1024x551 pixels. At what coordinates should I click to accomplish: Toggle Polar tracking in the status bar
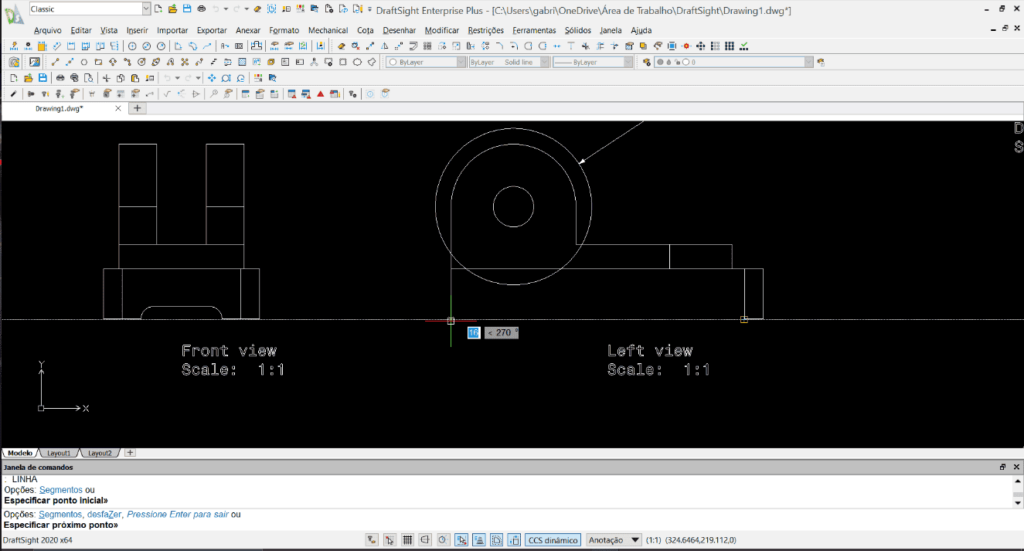click(x=443, y=540)
